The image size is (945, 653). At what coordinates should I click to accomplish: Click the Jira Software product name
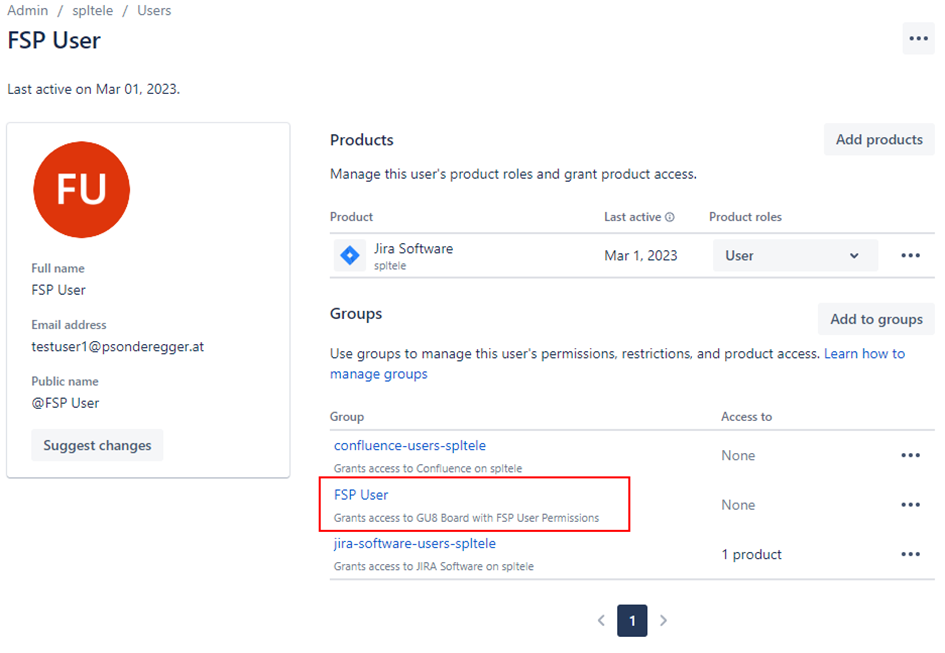point(413,248)
